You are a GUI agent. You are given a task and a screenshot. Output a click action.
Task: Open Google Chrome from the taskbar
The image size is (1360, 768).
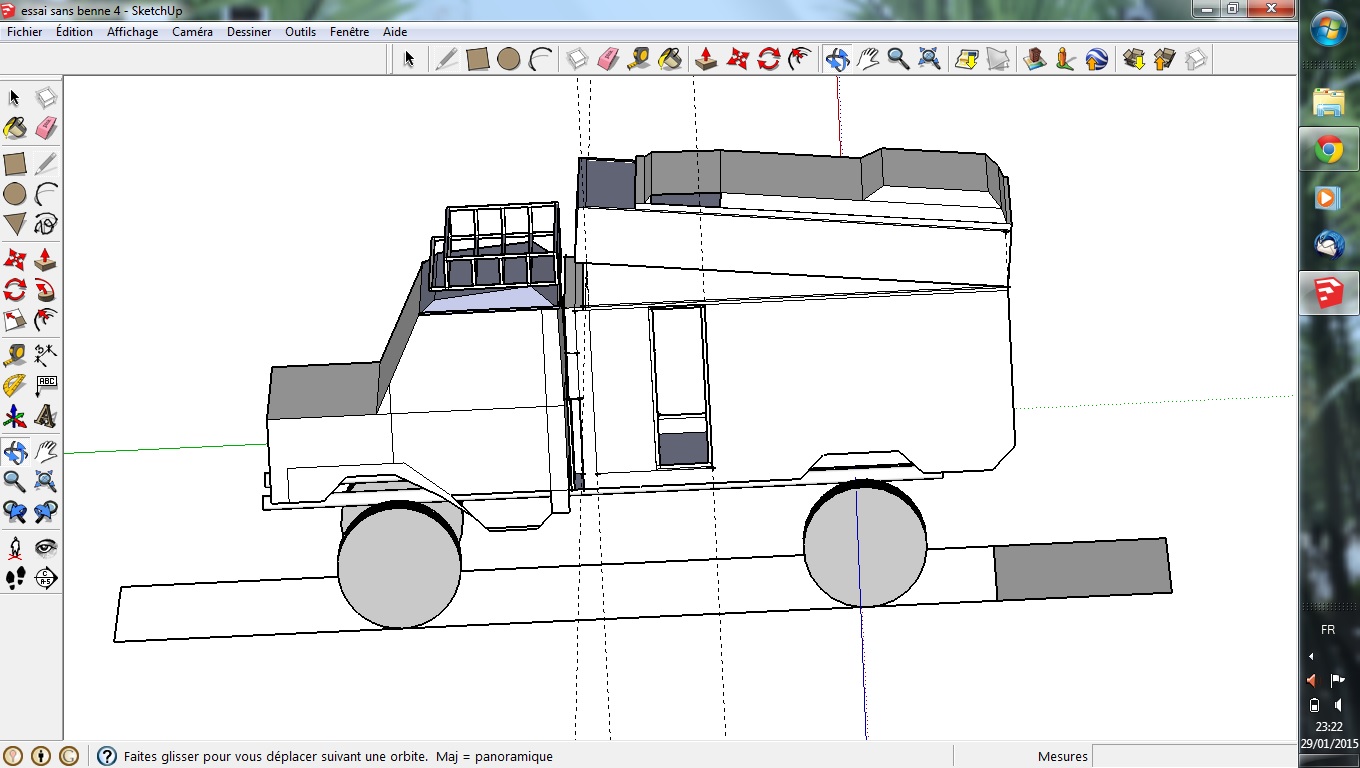[1328, 151]
